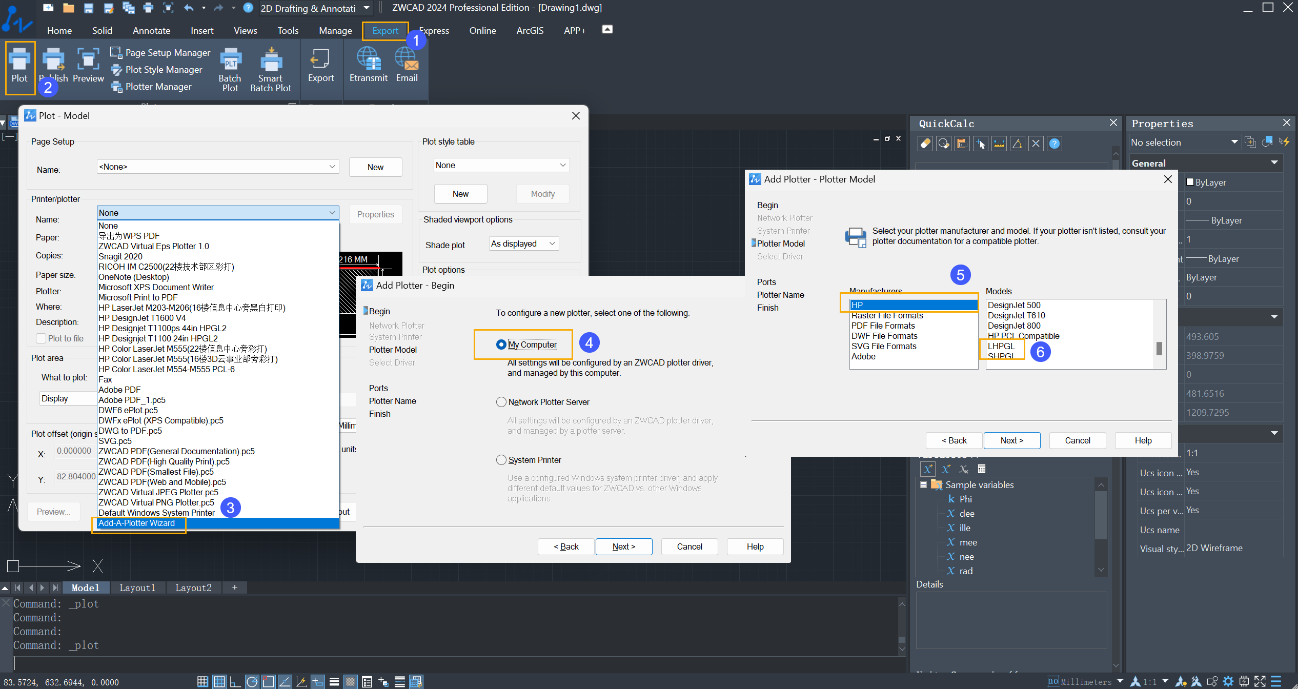Toggle grid display in status bar

point(203,682)
